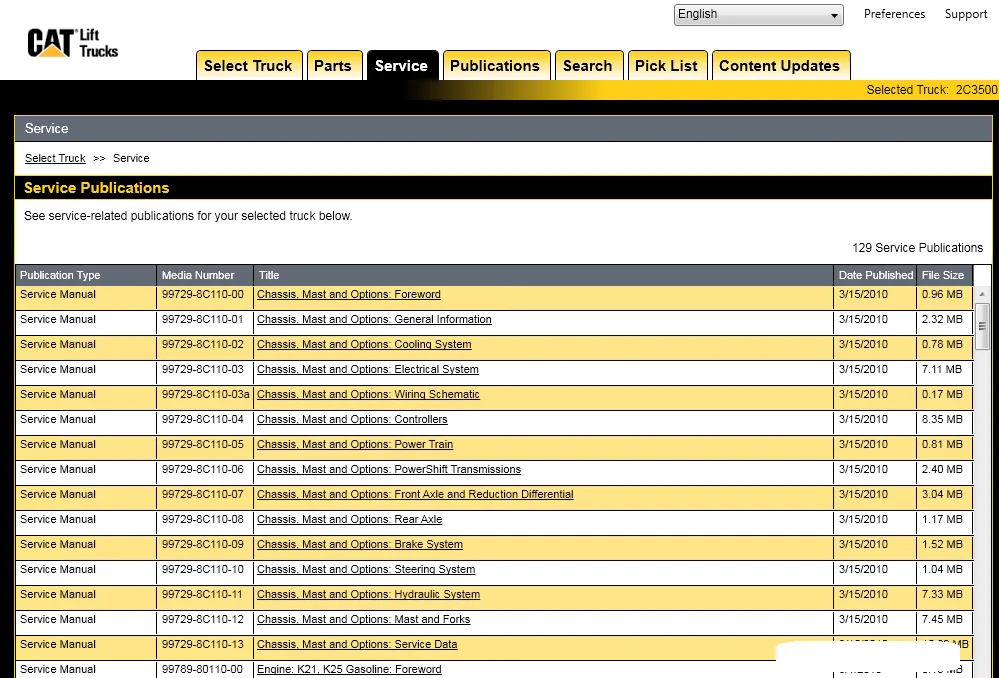
Task: Click media number 99729-8C110-03a
Action: pyautogui.click(x=205, y=394)
